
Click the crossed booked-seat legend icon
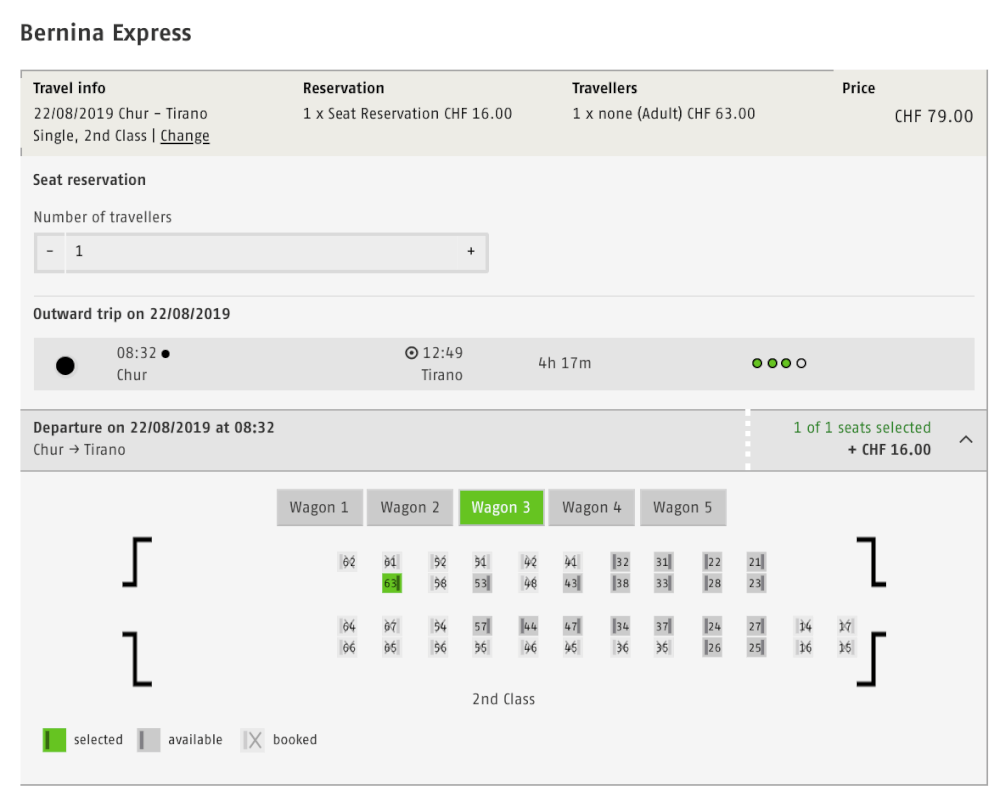[253, 740]
